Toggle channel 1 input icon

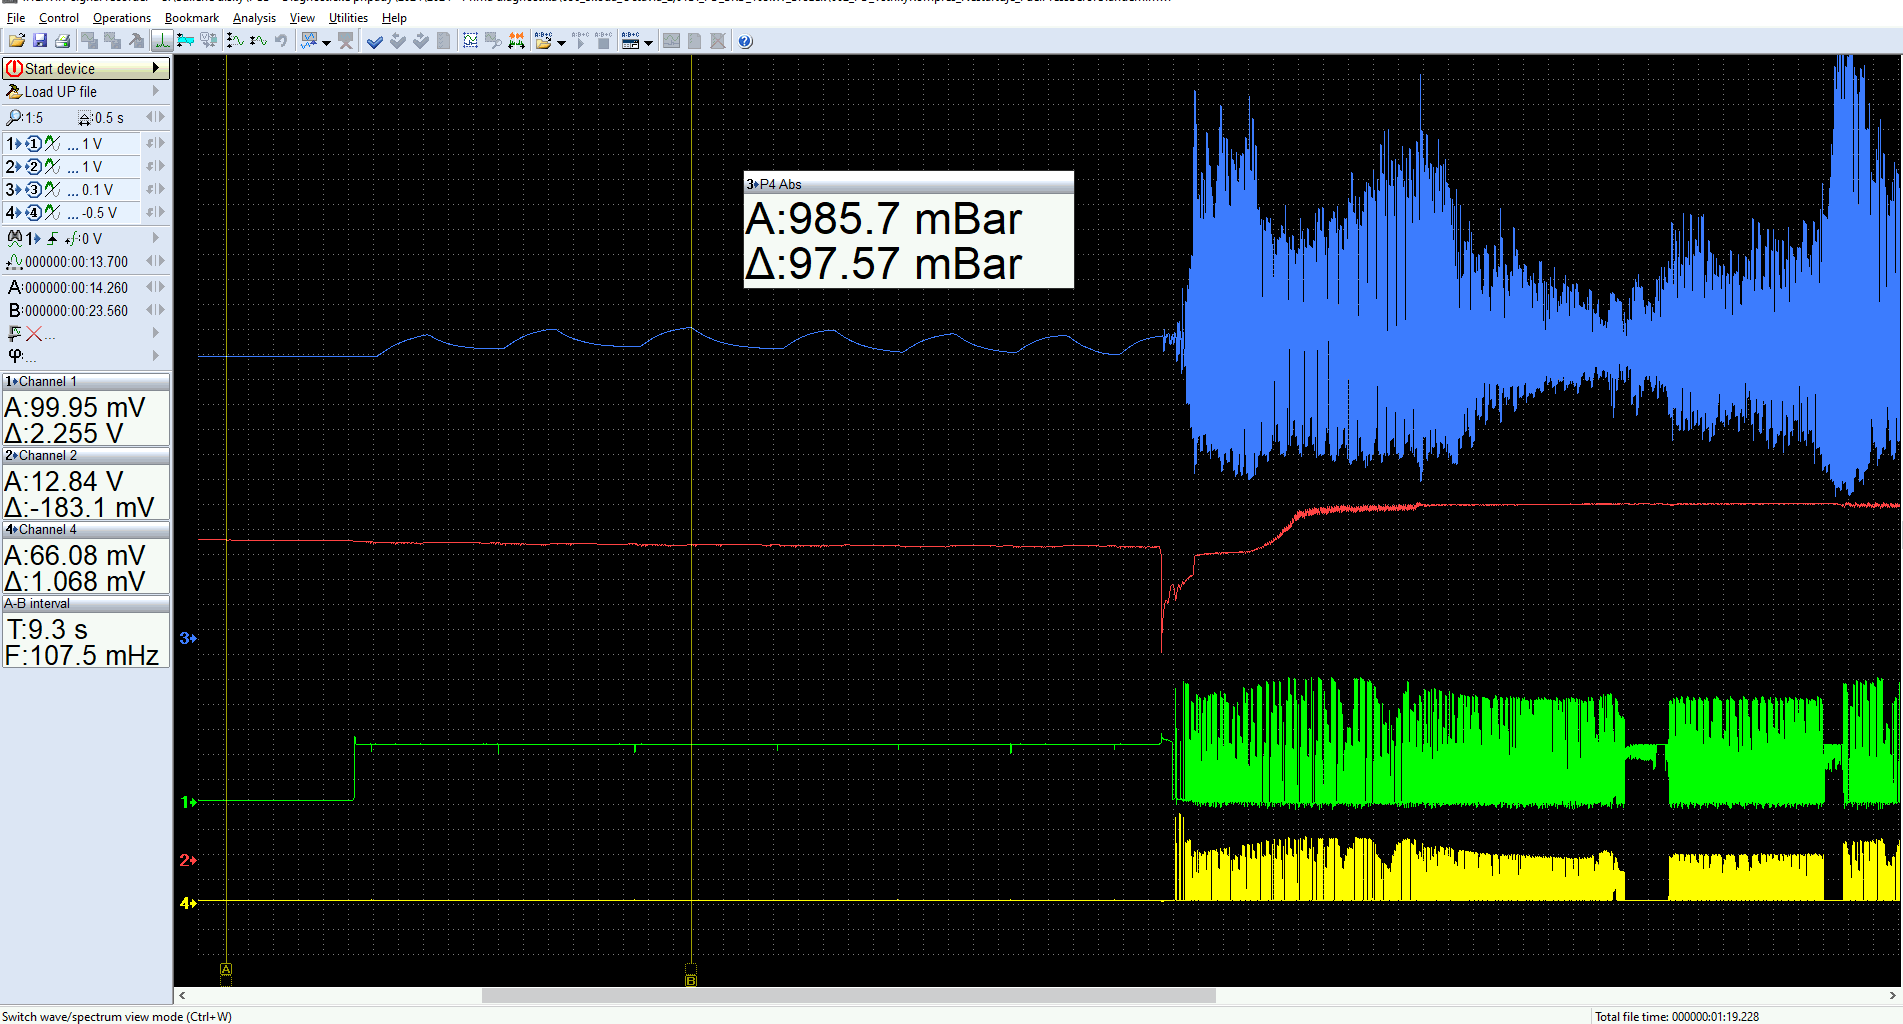[x=33, y=144]
